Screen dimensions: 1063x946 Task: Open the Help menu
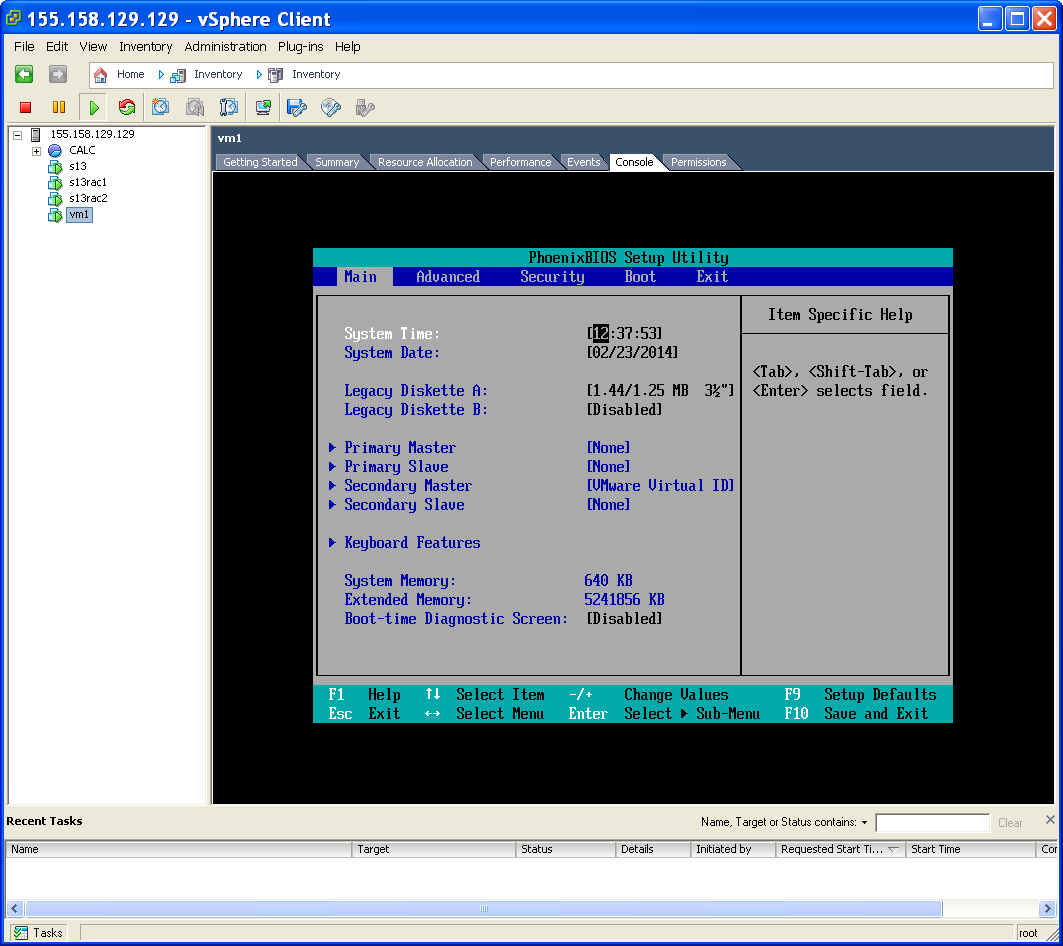coord(347,47)
